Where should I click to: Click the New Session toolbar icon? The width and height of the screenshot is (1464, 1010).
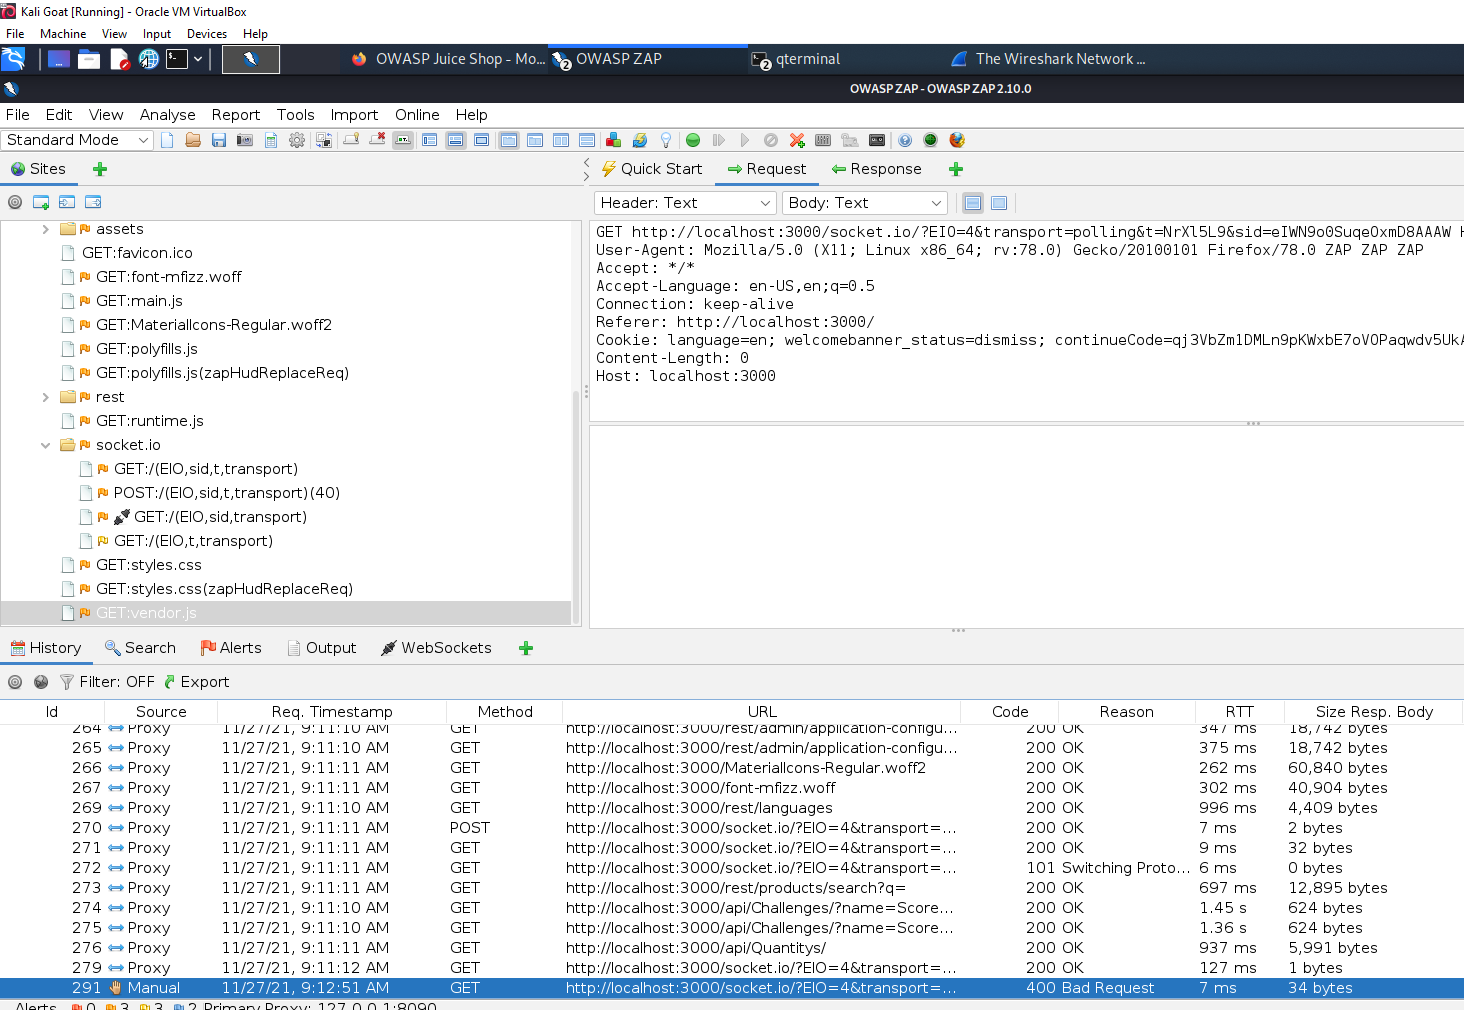167,140
